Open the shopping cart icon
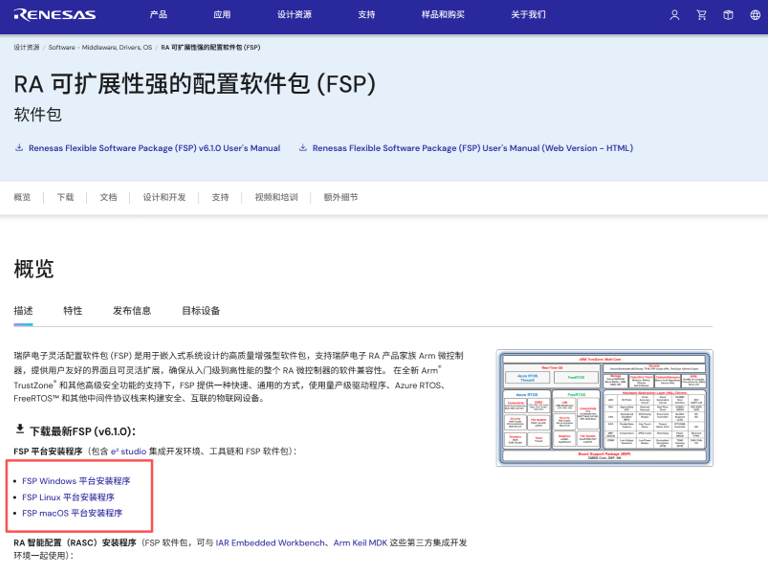768x575 pixels. (x=701, y=15)
